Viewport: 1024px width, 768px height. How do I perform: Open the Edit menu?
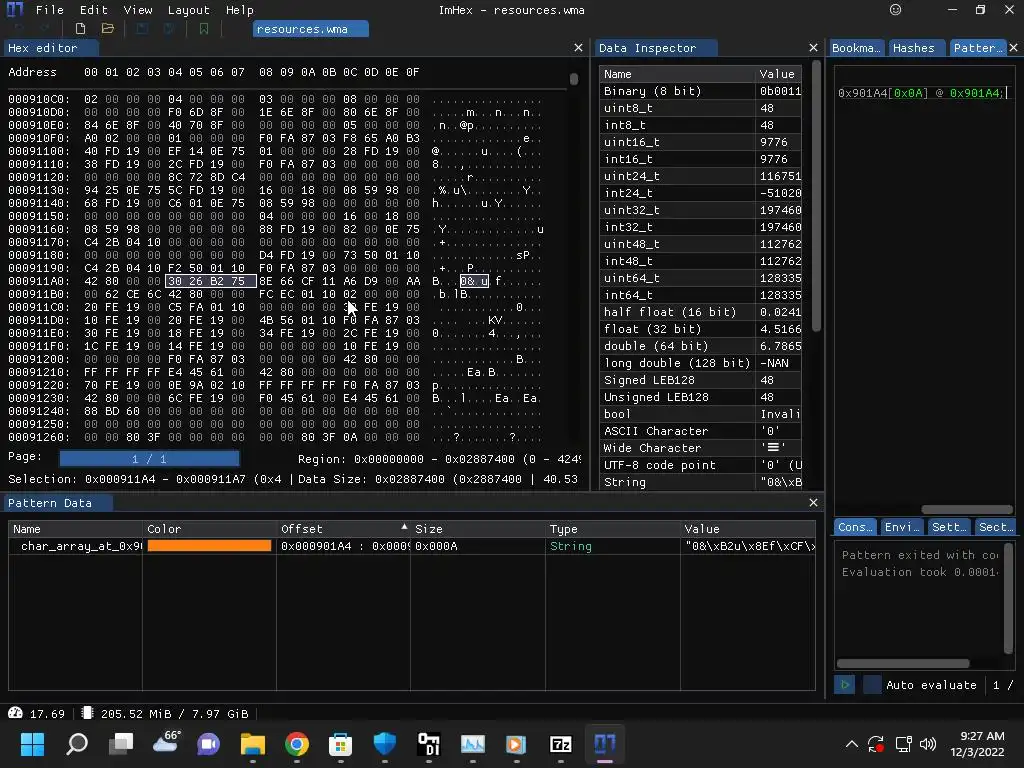[93, 10]
